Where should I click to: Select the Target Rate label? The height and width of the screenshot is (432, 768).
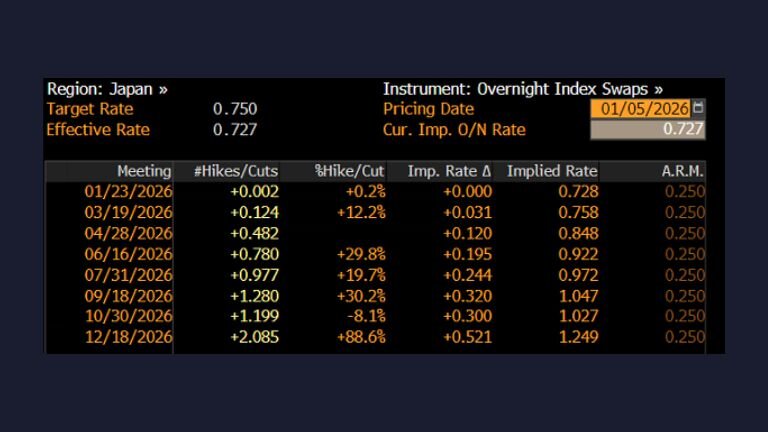(x=90, y=109)
